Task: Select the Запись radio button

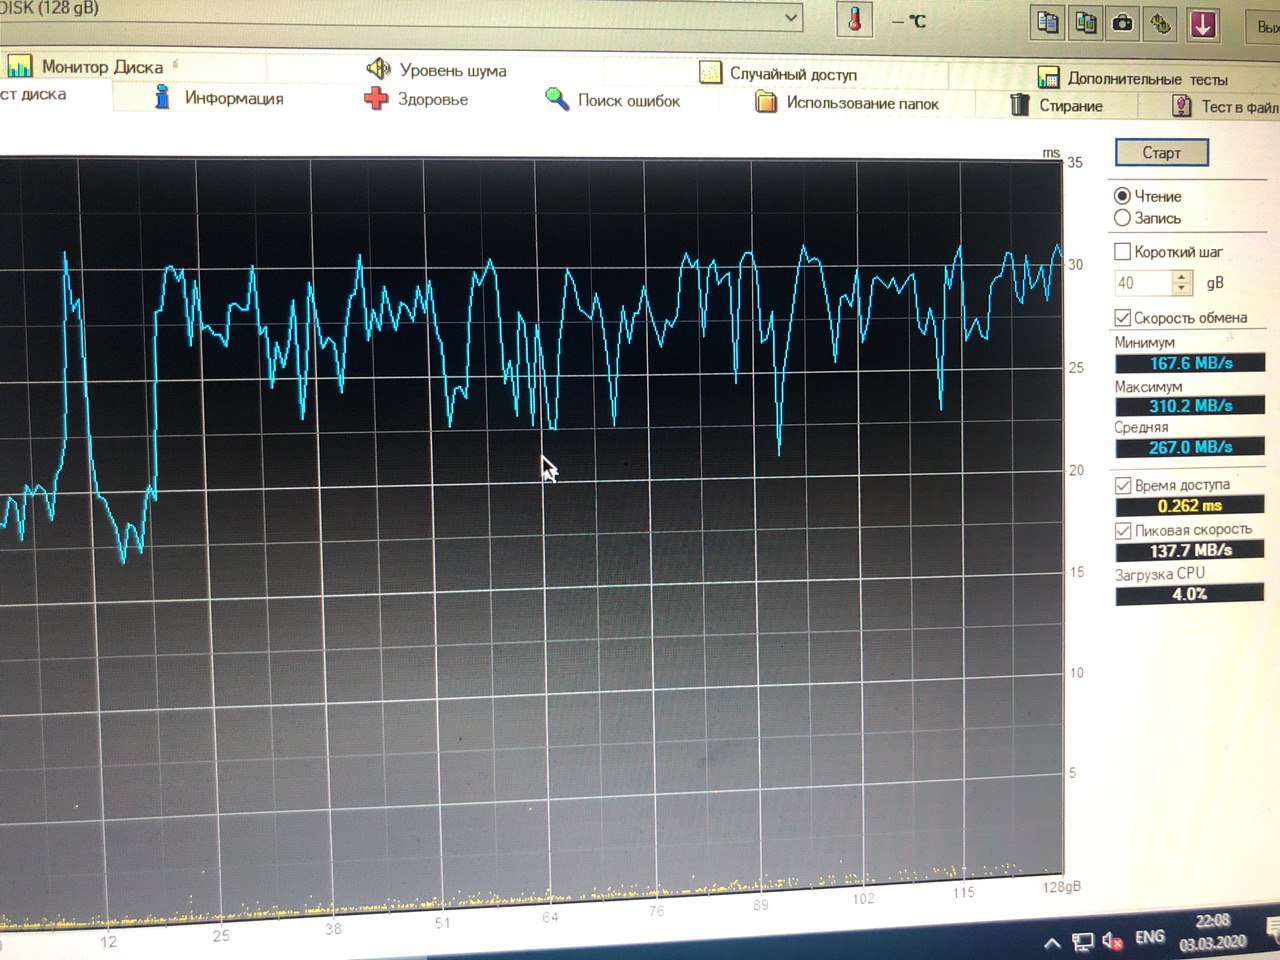Action: pyautogui.click(x=1148, y=218)
